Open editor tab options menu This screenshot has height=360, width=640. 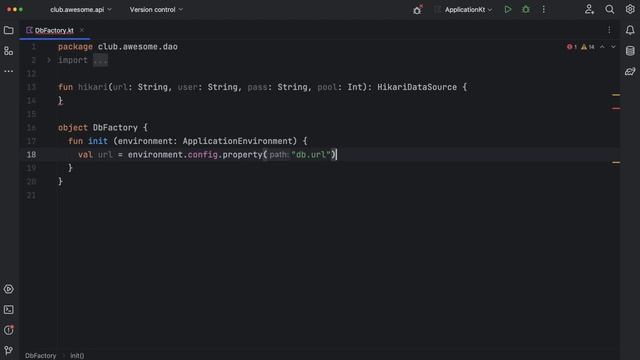coord(609,30)
